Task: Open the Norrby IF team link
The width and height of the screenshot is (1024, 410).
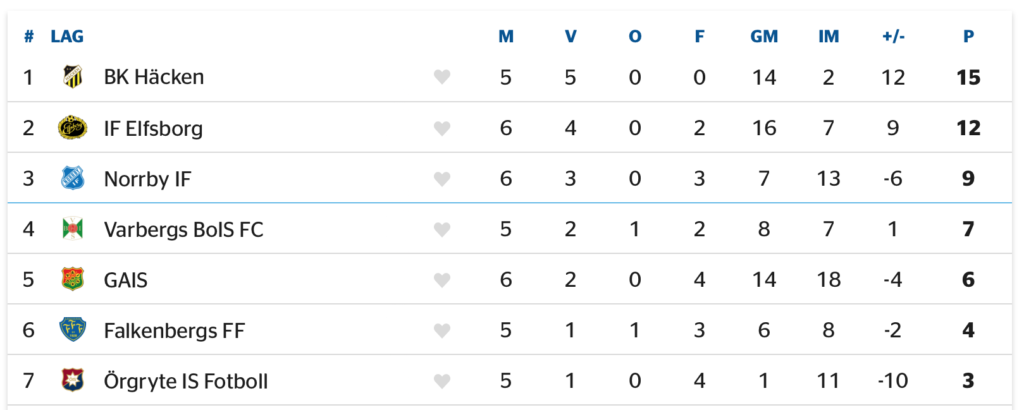Action: tap(147, 179)
